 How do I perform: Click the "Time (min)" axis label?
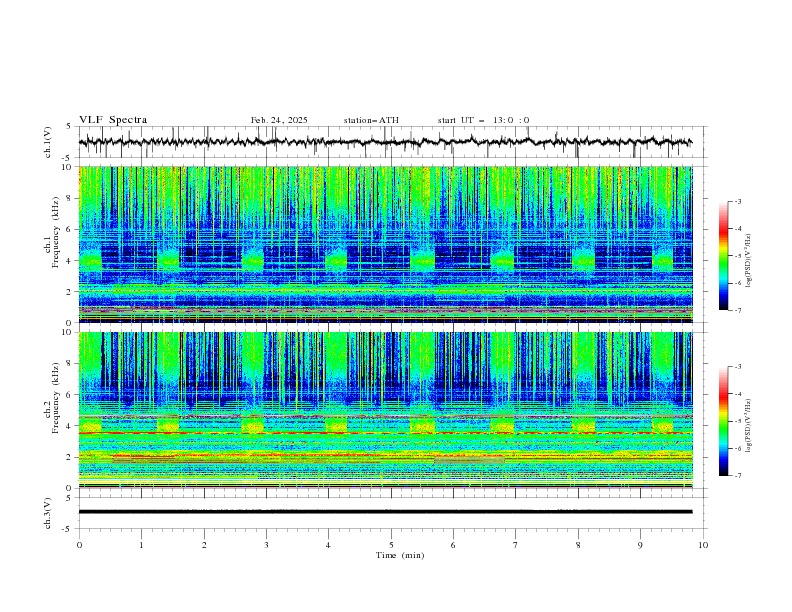coord(400,555)
